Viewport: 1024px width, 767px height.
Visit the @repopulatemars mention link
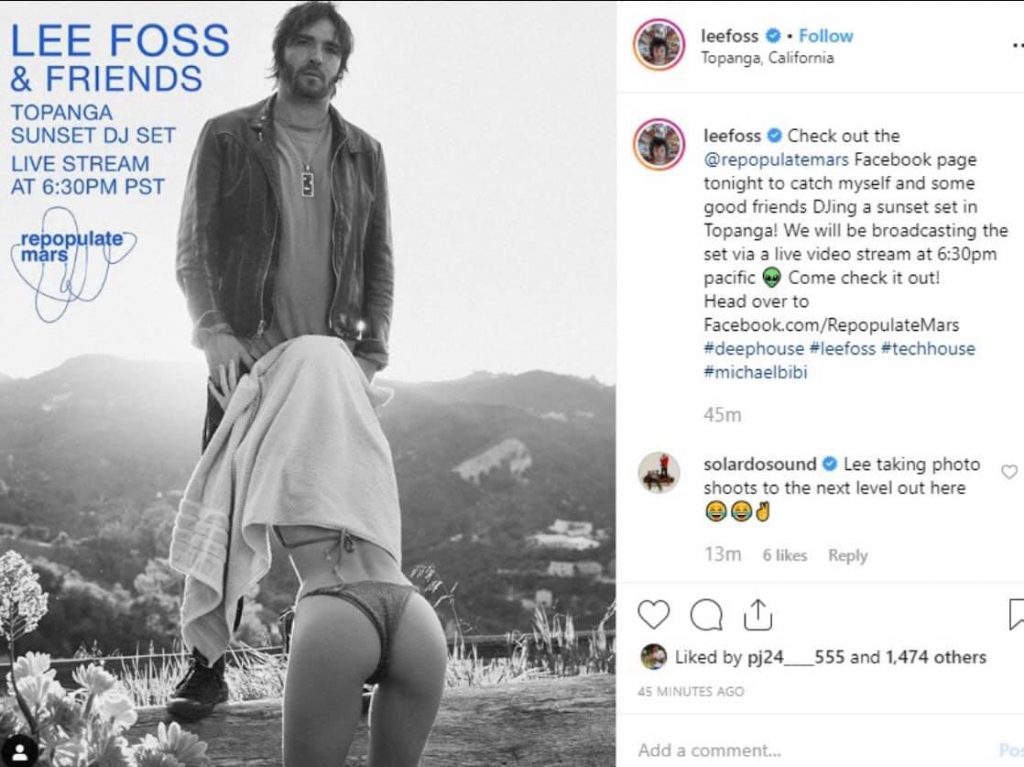[776, 159]
